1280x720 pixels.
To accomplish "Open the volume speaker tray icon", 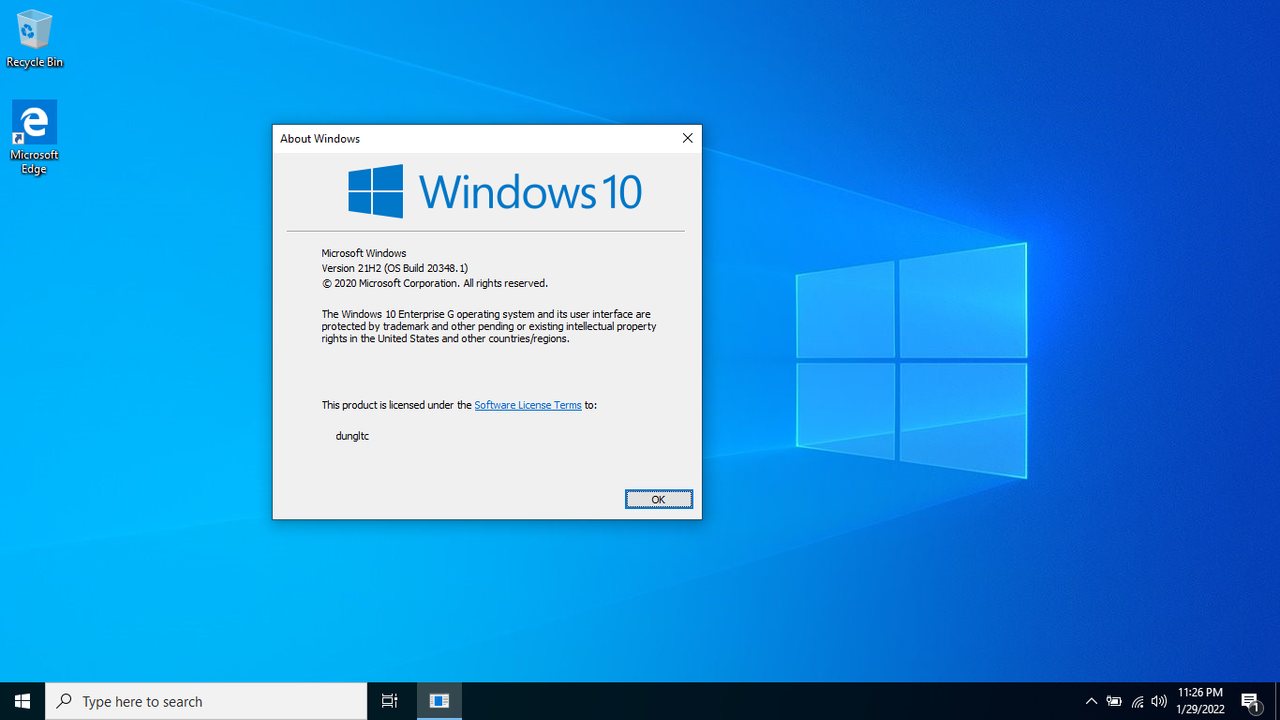I will tap(1159, 701).
